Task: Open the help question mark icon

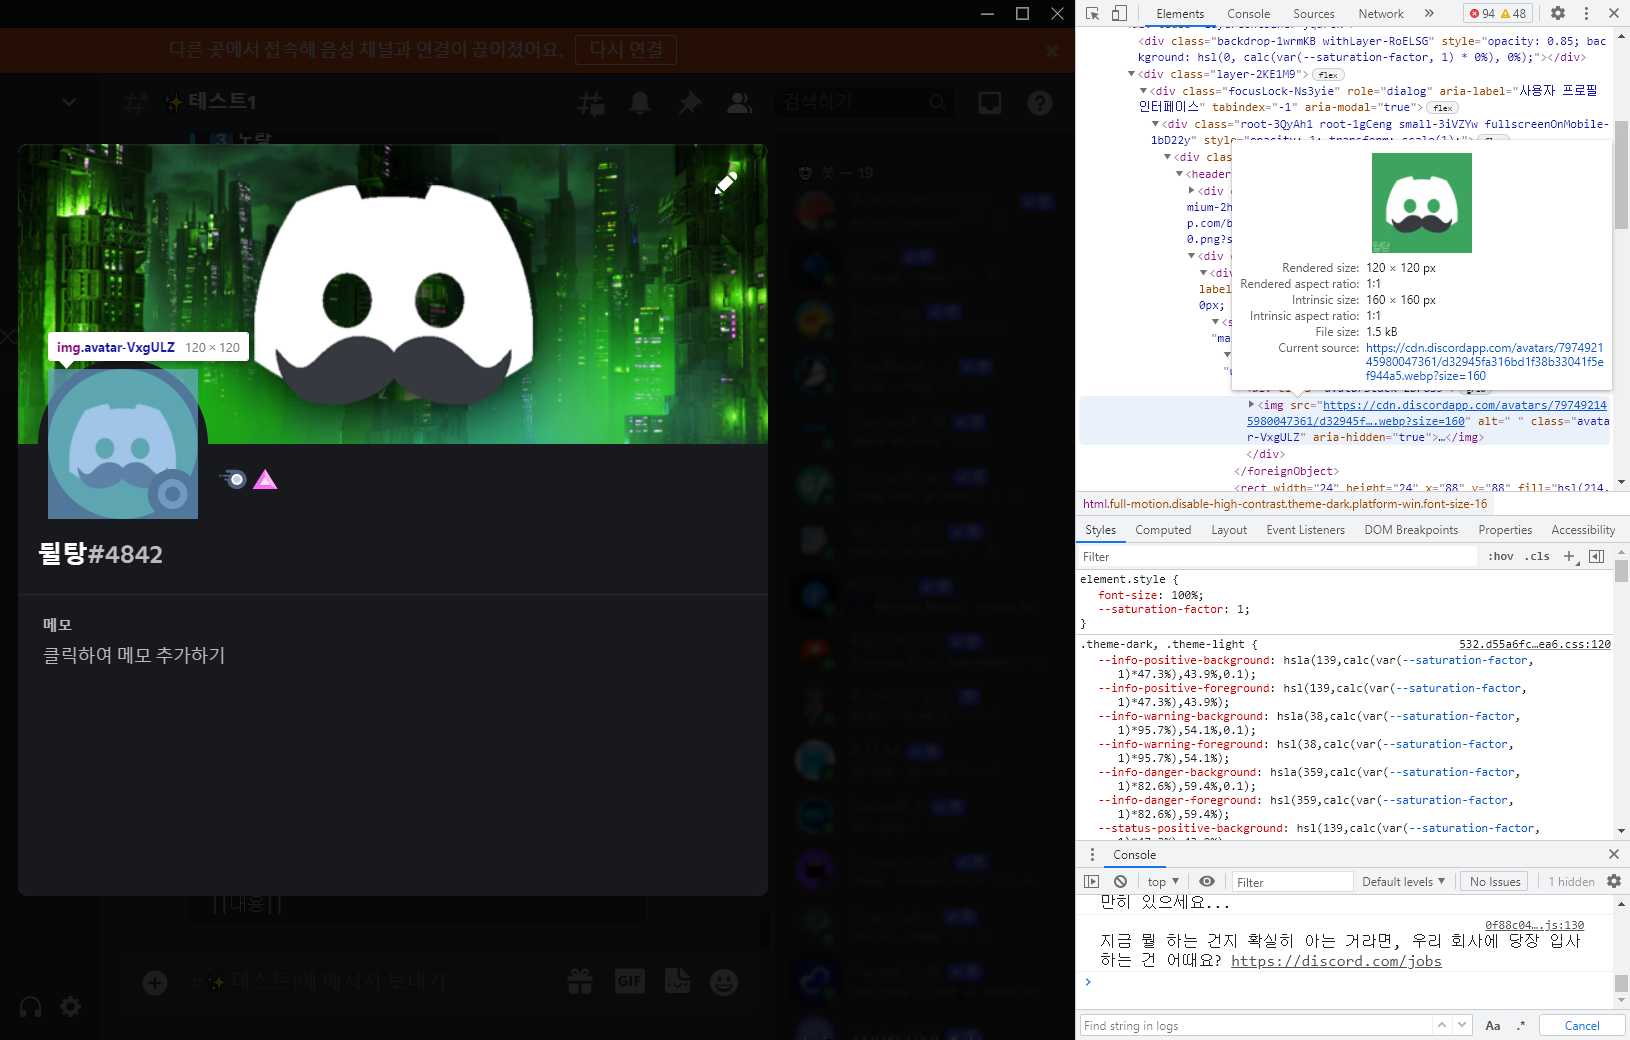Action: click(x=1040, y=102)
